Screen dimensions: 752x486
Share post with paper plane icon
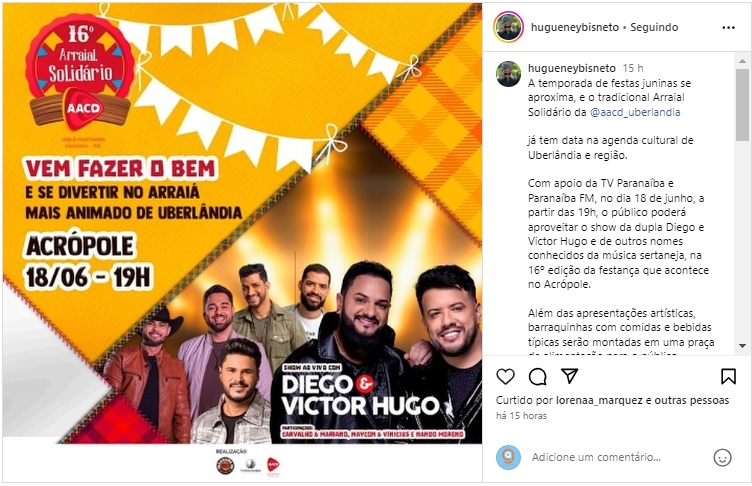click(x=569, y=376)
